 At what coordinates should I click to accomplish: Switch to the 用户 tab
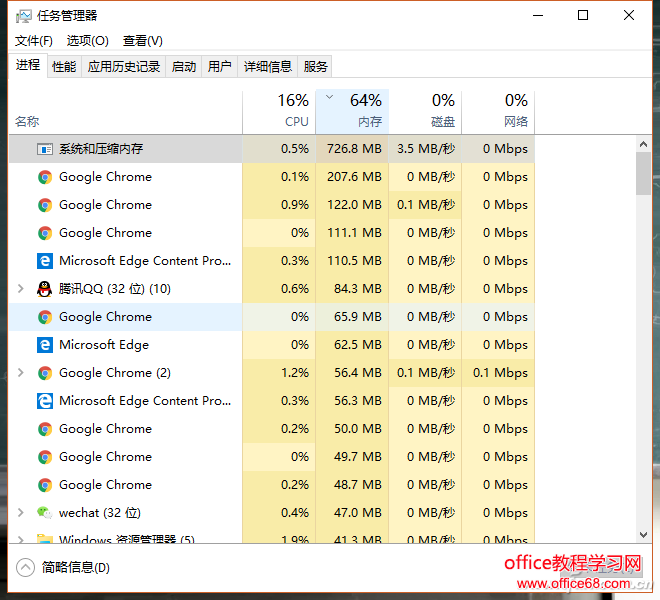(x=219, y=67)
